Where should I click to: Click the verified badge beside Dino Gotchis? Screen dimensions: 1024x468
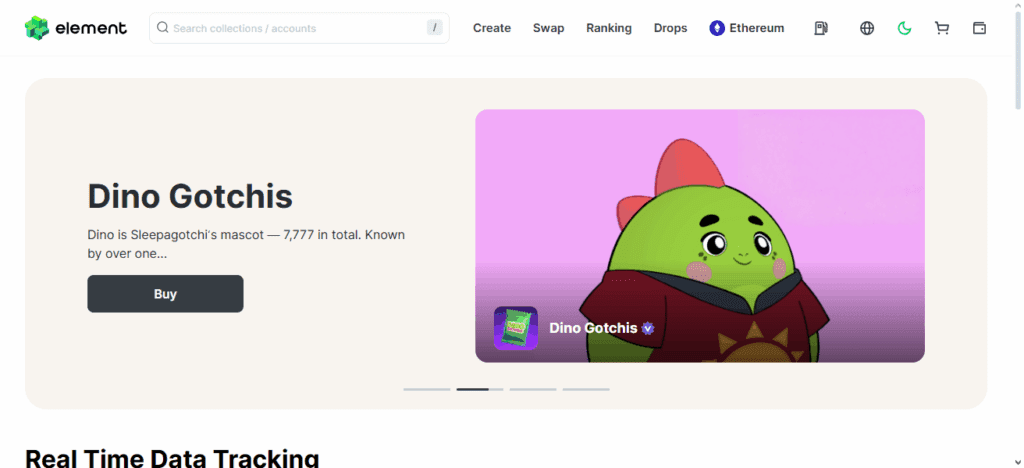pos(648,328)
